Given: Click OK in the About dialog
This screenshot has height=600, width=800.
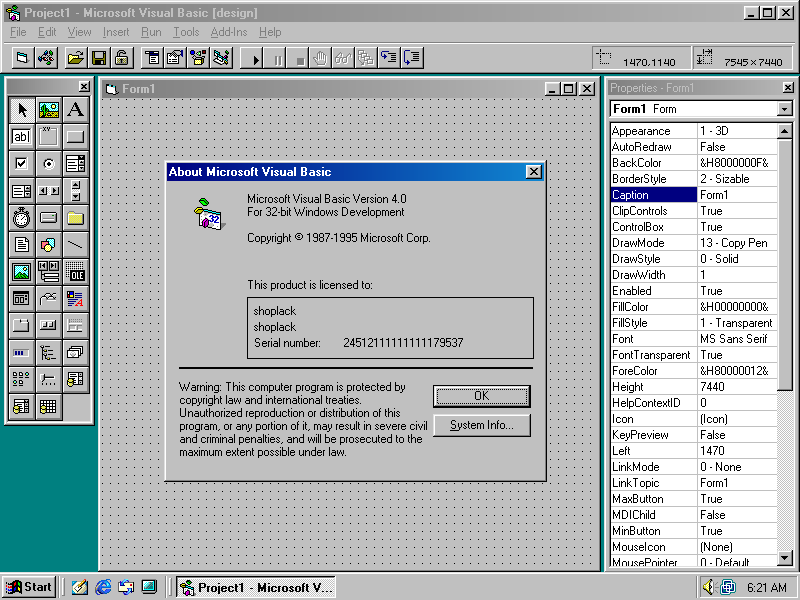Looking at the screenshot, I should (482, 396).
